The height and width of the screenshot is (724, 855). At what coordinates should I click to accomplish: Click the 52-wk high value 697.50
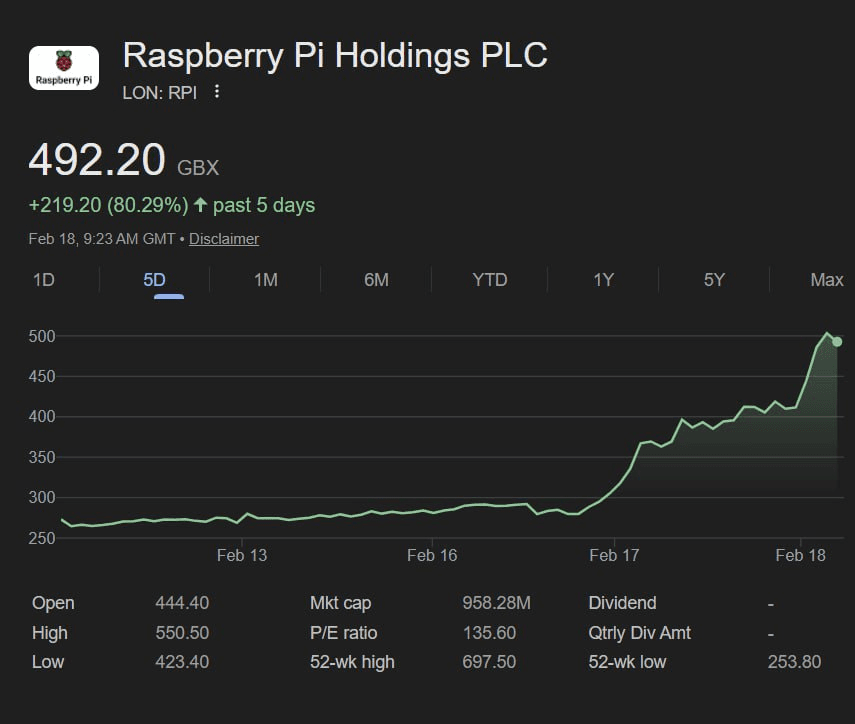click(x=489, y=662)
